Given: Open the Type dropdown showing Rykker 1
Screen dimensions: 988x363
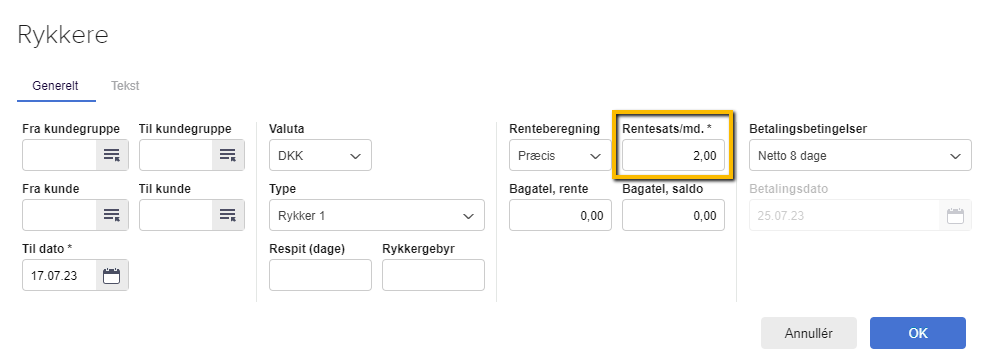Looking at the screenshot, I should coord(377,215).
